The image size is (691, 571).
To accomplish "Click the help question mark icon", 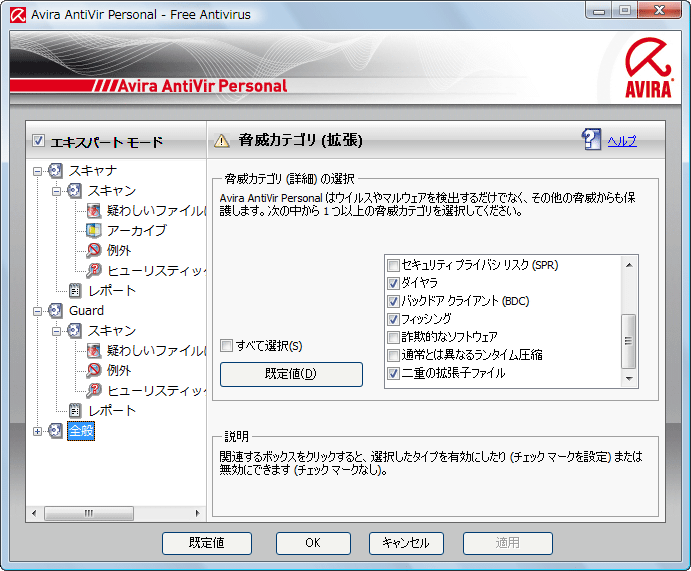I will tap(591, 139).
